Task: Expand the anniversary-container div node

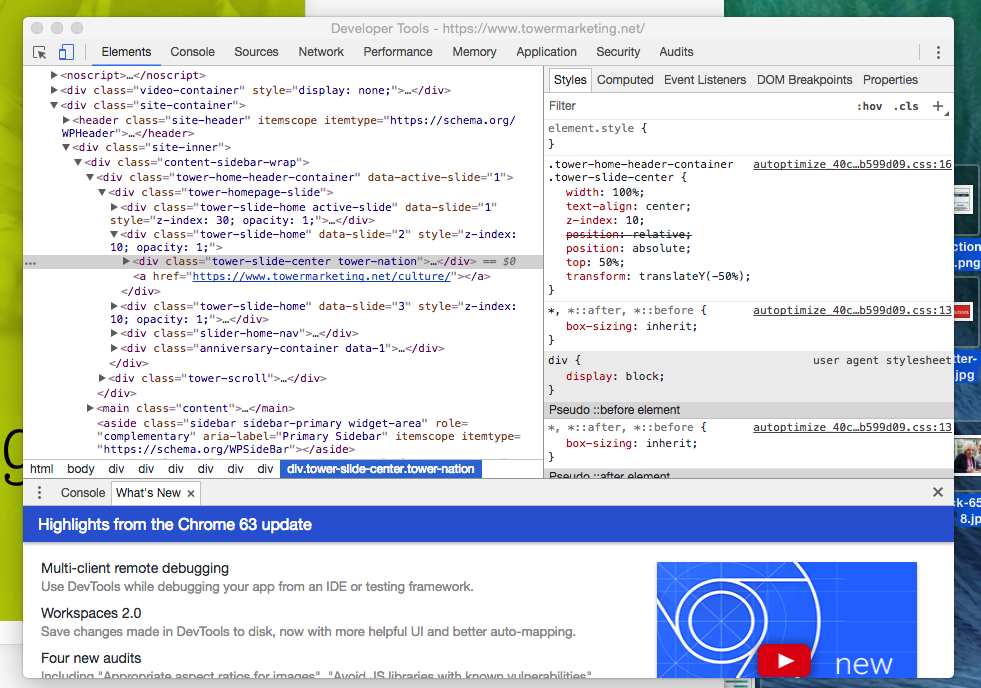Action: (x=114, y=348)
